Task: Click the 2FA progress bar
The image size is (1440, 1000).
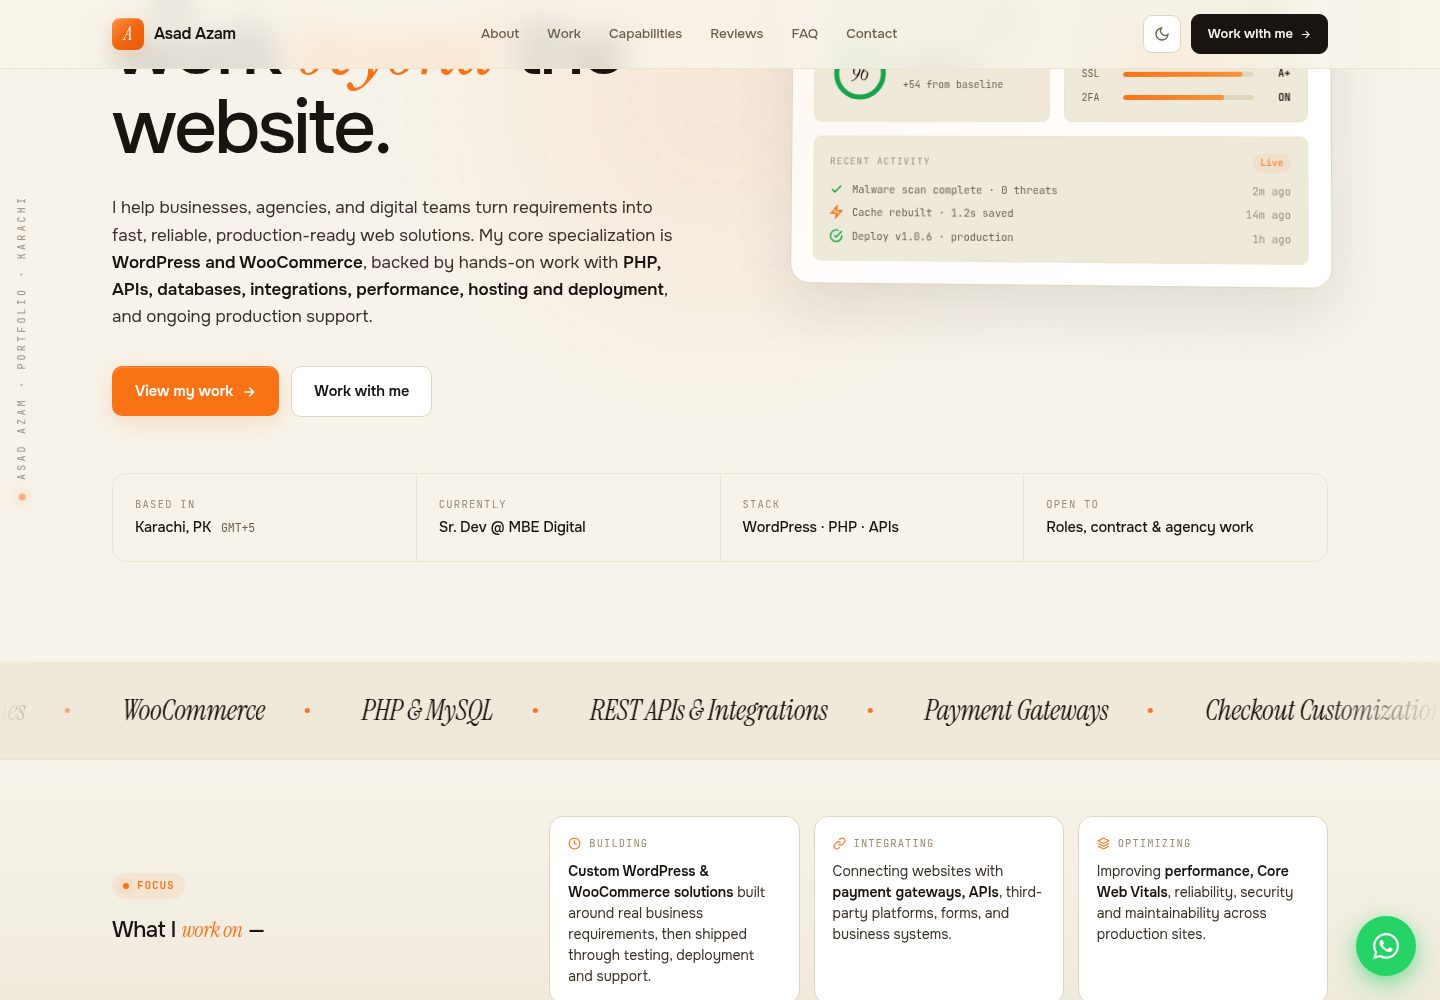Action: tap(1188, 97)
